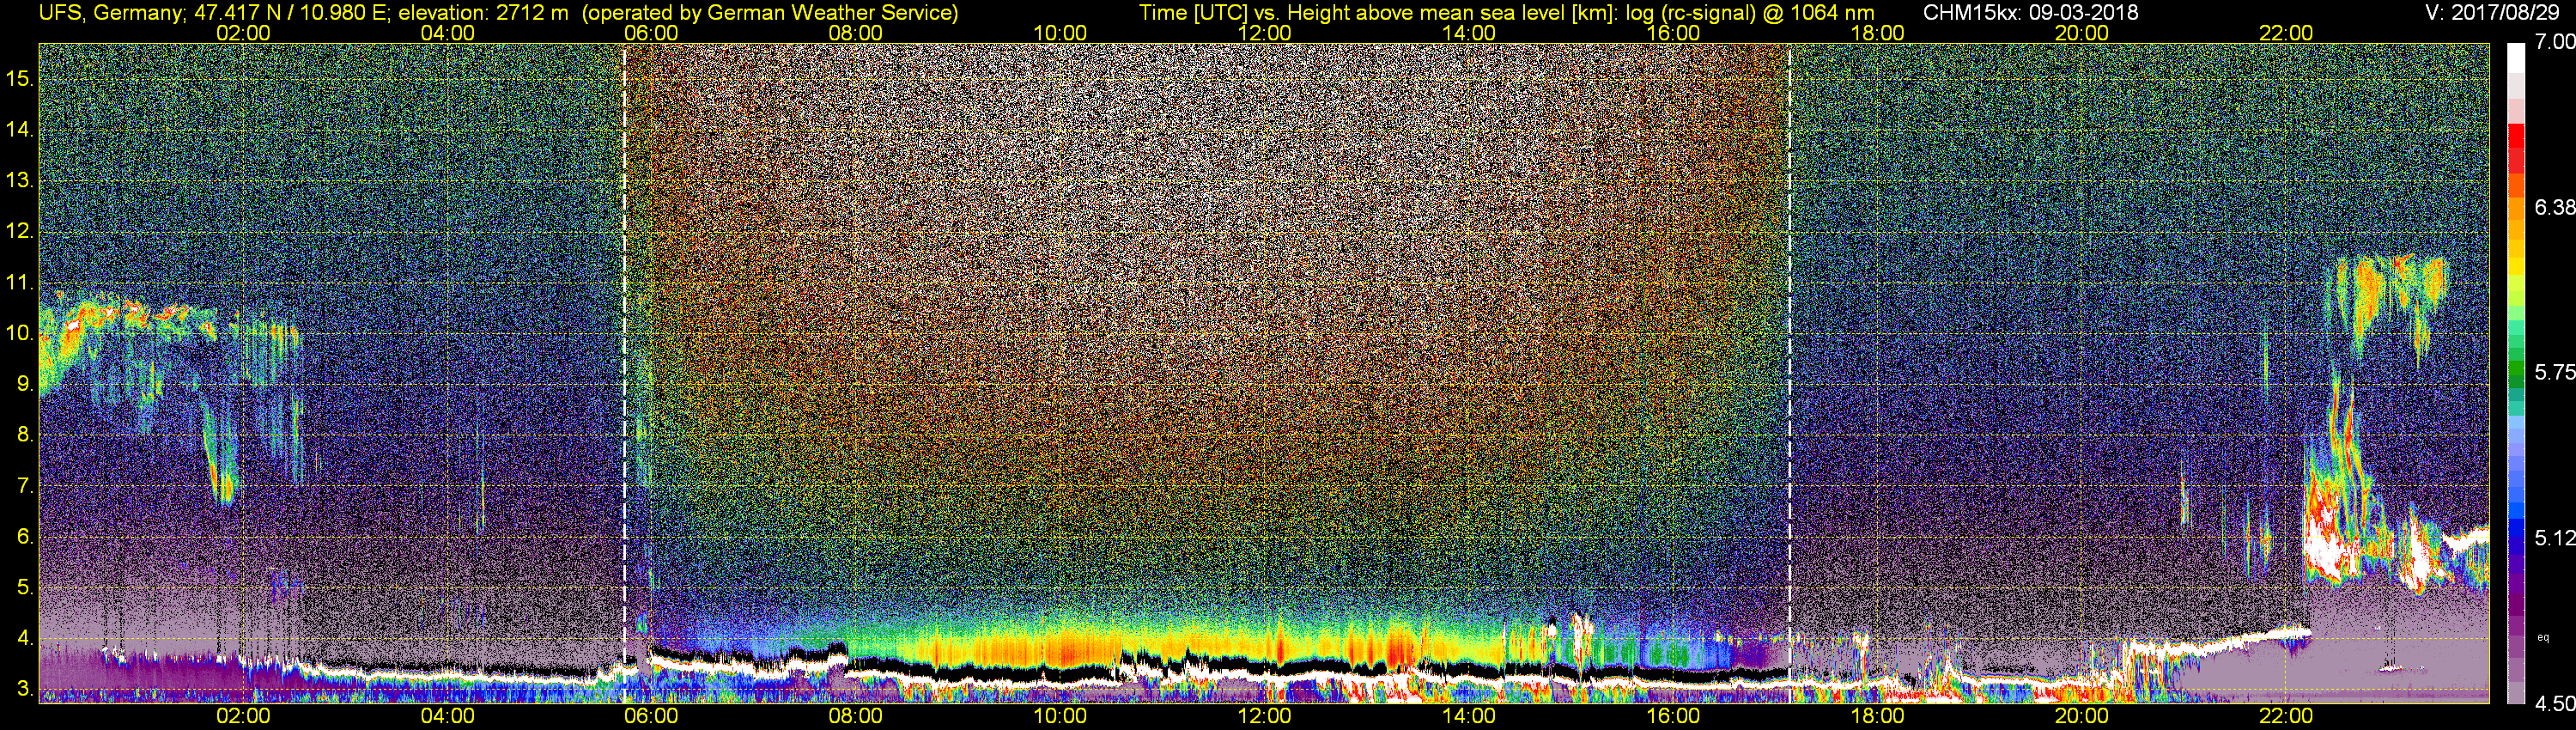The height and width of the screenshot is (730, 2576).
Task: Click the '08:00' label on the top time axis
Action: pyautogui.click(x=856, y=33)
